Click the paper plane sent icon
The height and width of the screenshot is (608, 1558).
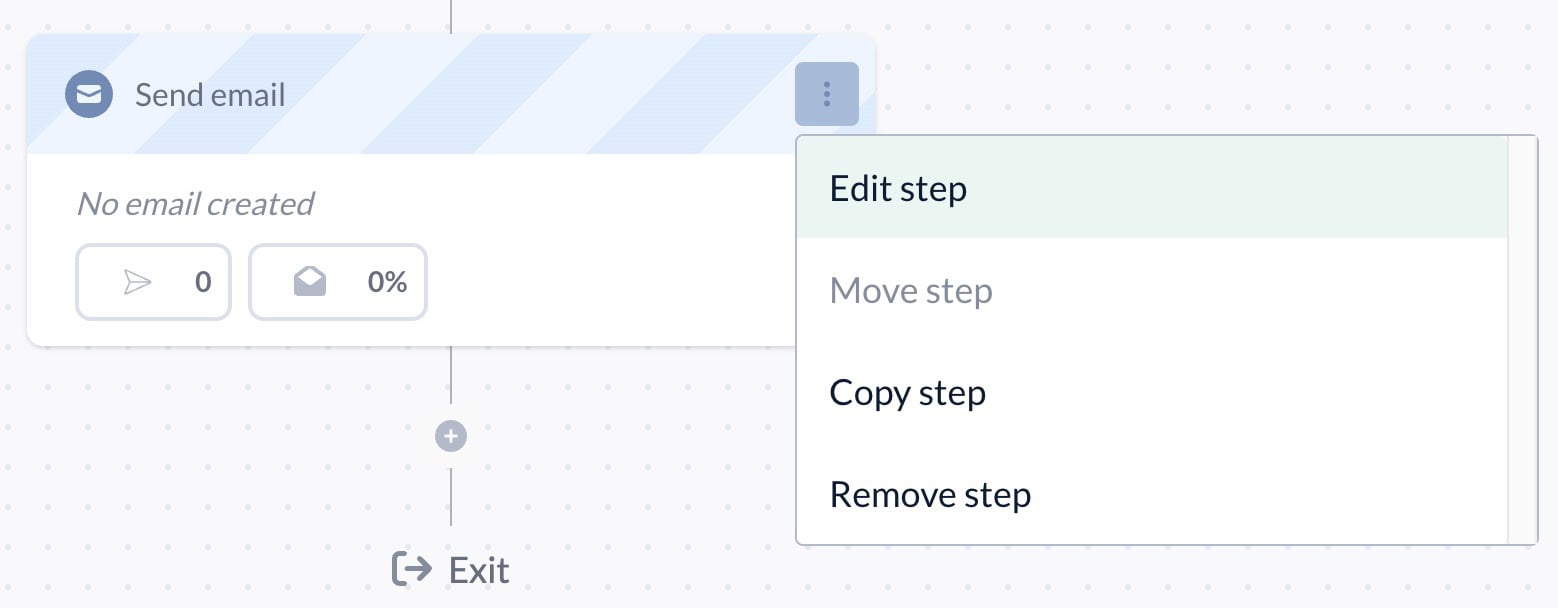click(x=137, y=283)
